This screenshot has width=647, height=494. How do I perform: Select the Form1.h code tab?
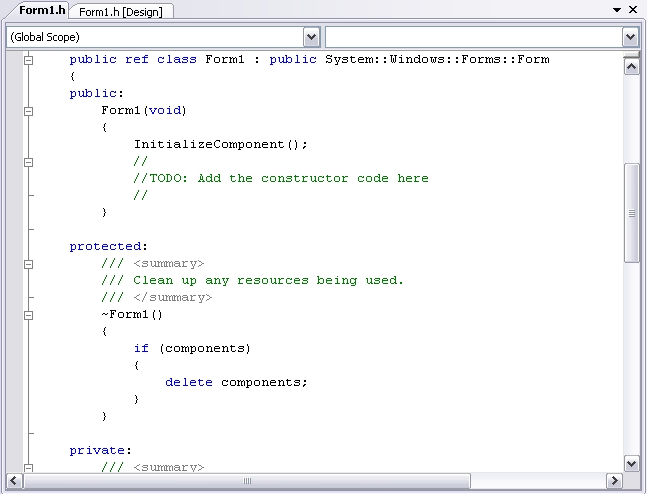click(41, 10)
